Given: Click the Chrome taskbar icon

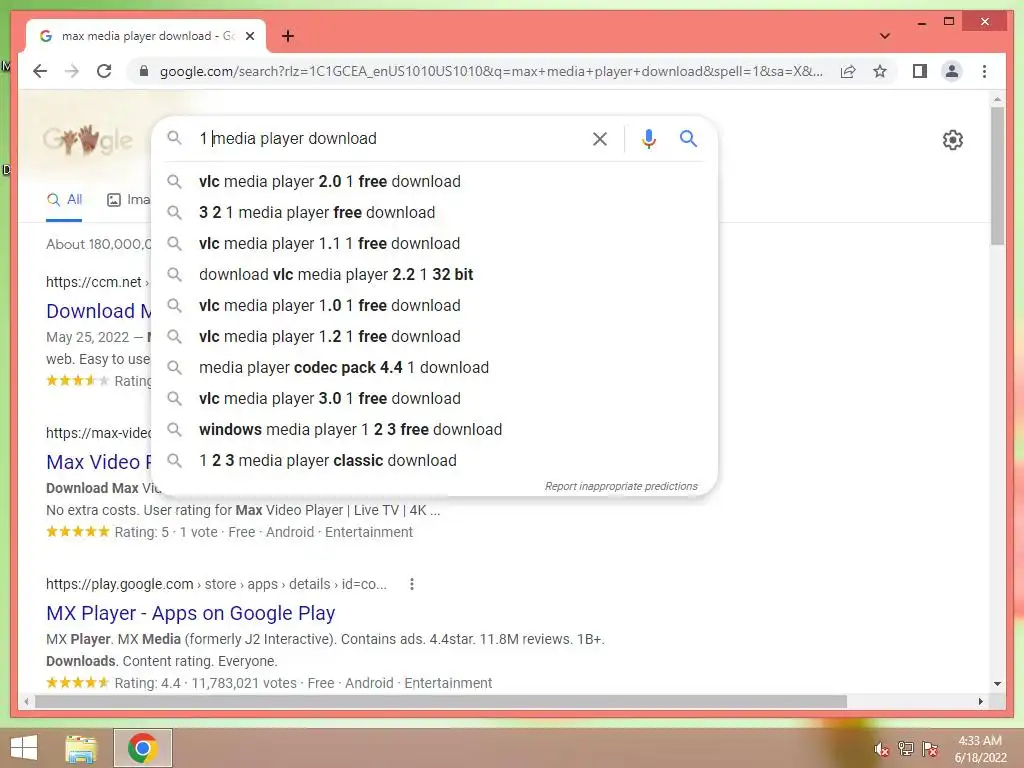Looking at the screenshot, I should click(x=143, y=748).
